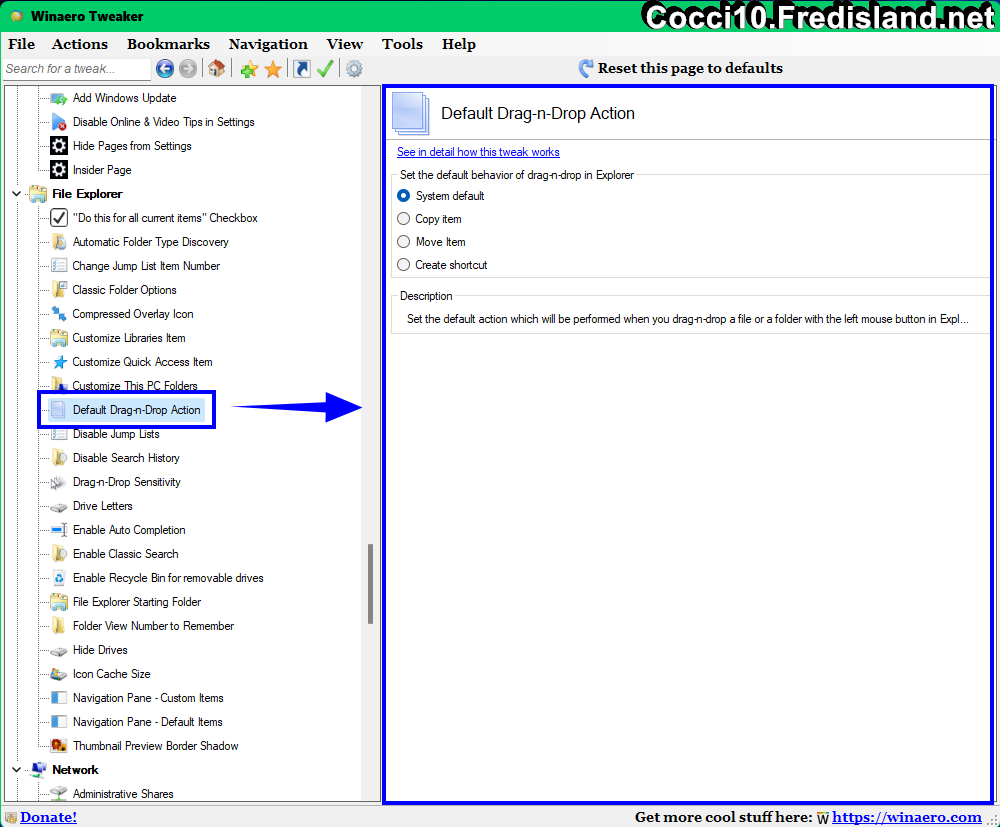Click the Automatic Folder Type Discovery icon

59,242
